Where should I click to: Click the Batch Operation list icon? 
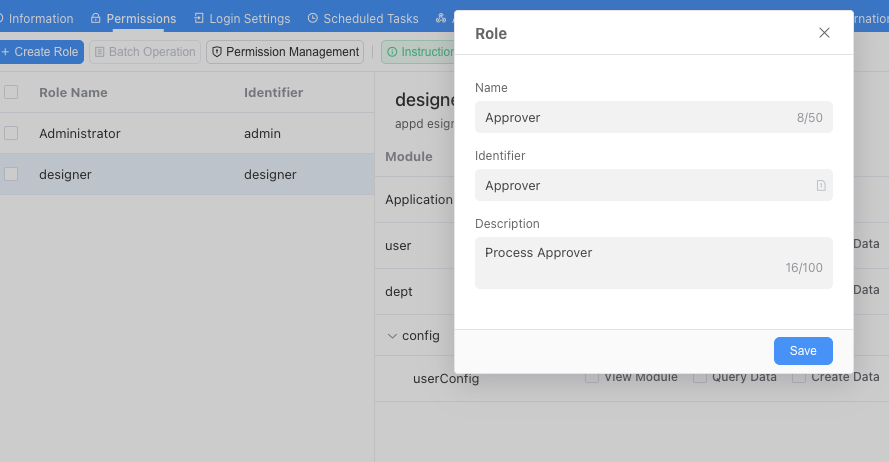[x=99, y=52]
